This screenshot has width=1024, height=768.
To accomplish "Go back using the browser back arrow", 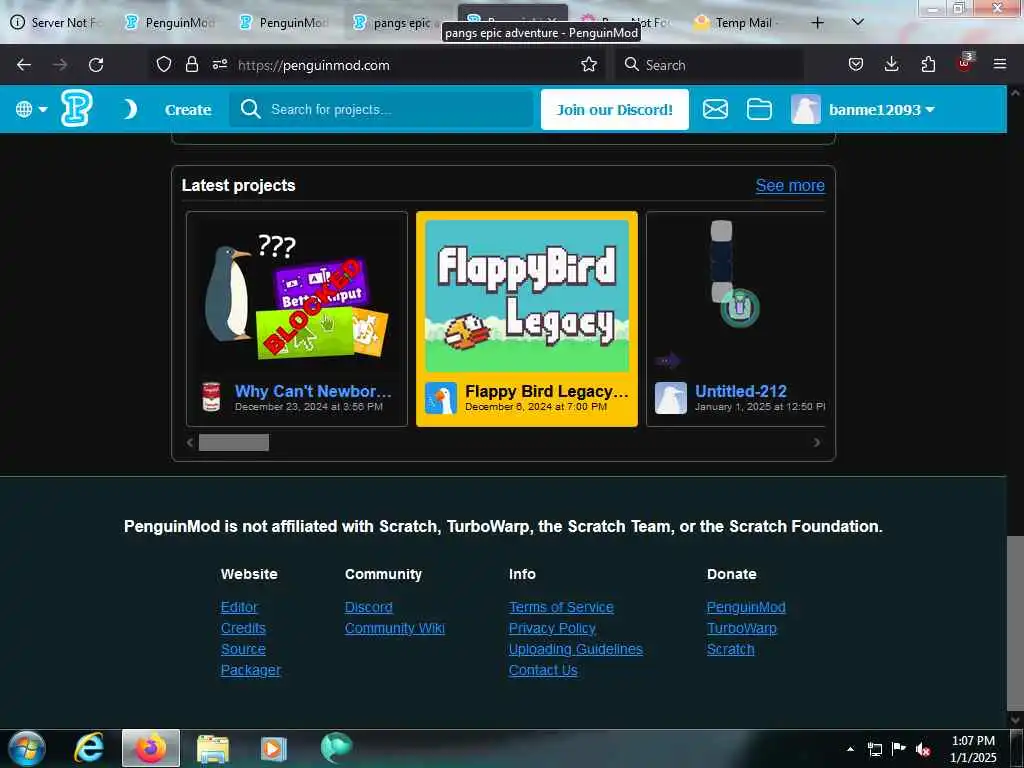I will click(24, 65).
